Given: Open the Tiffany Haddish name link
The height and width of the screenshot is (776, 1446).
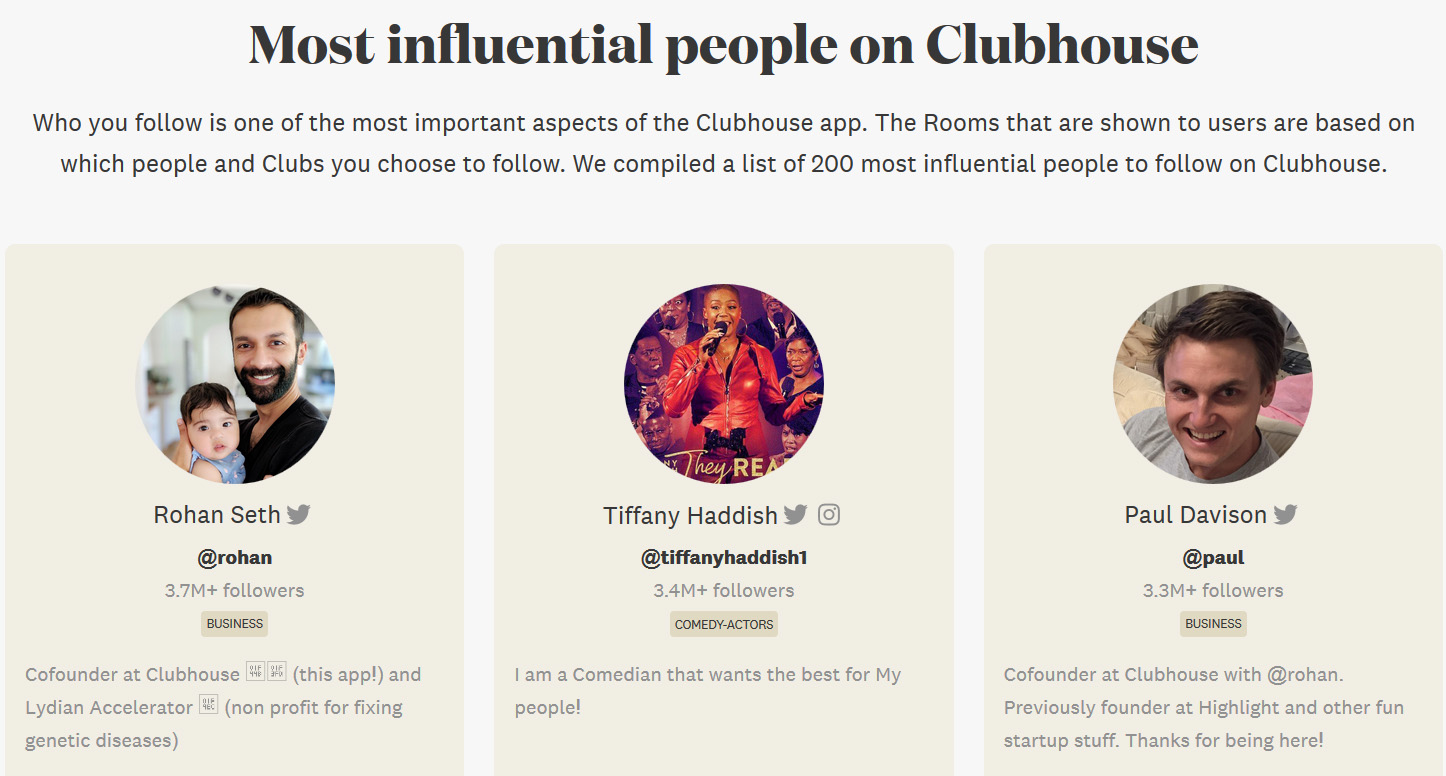Looking at the screenshot, I should [x=690, y=516].
